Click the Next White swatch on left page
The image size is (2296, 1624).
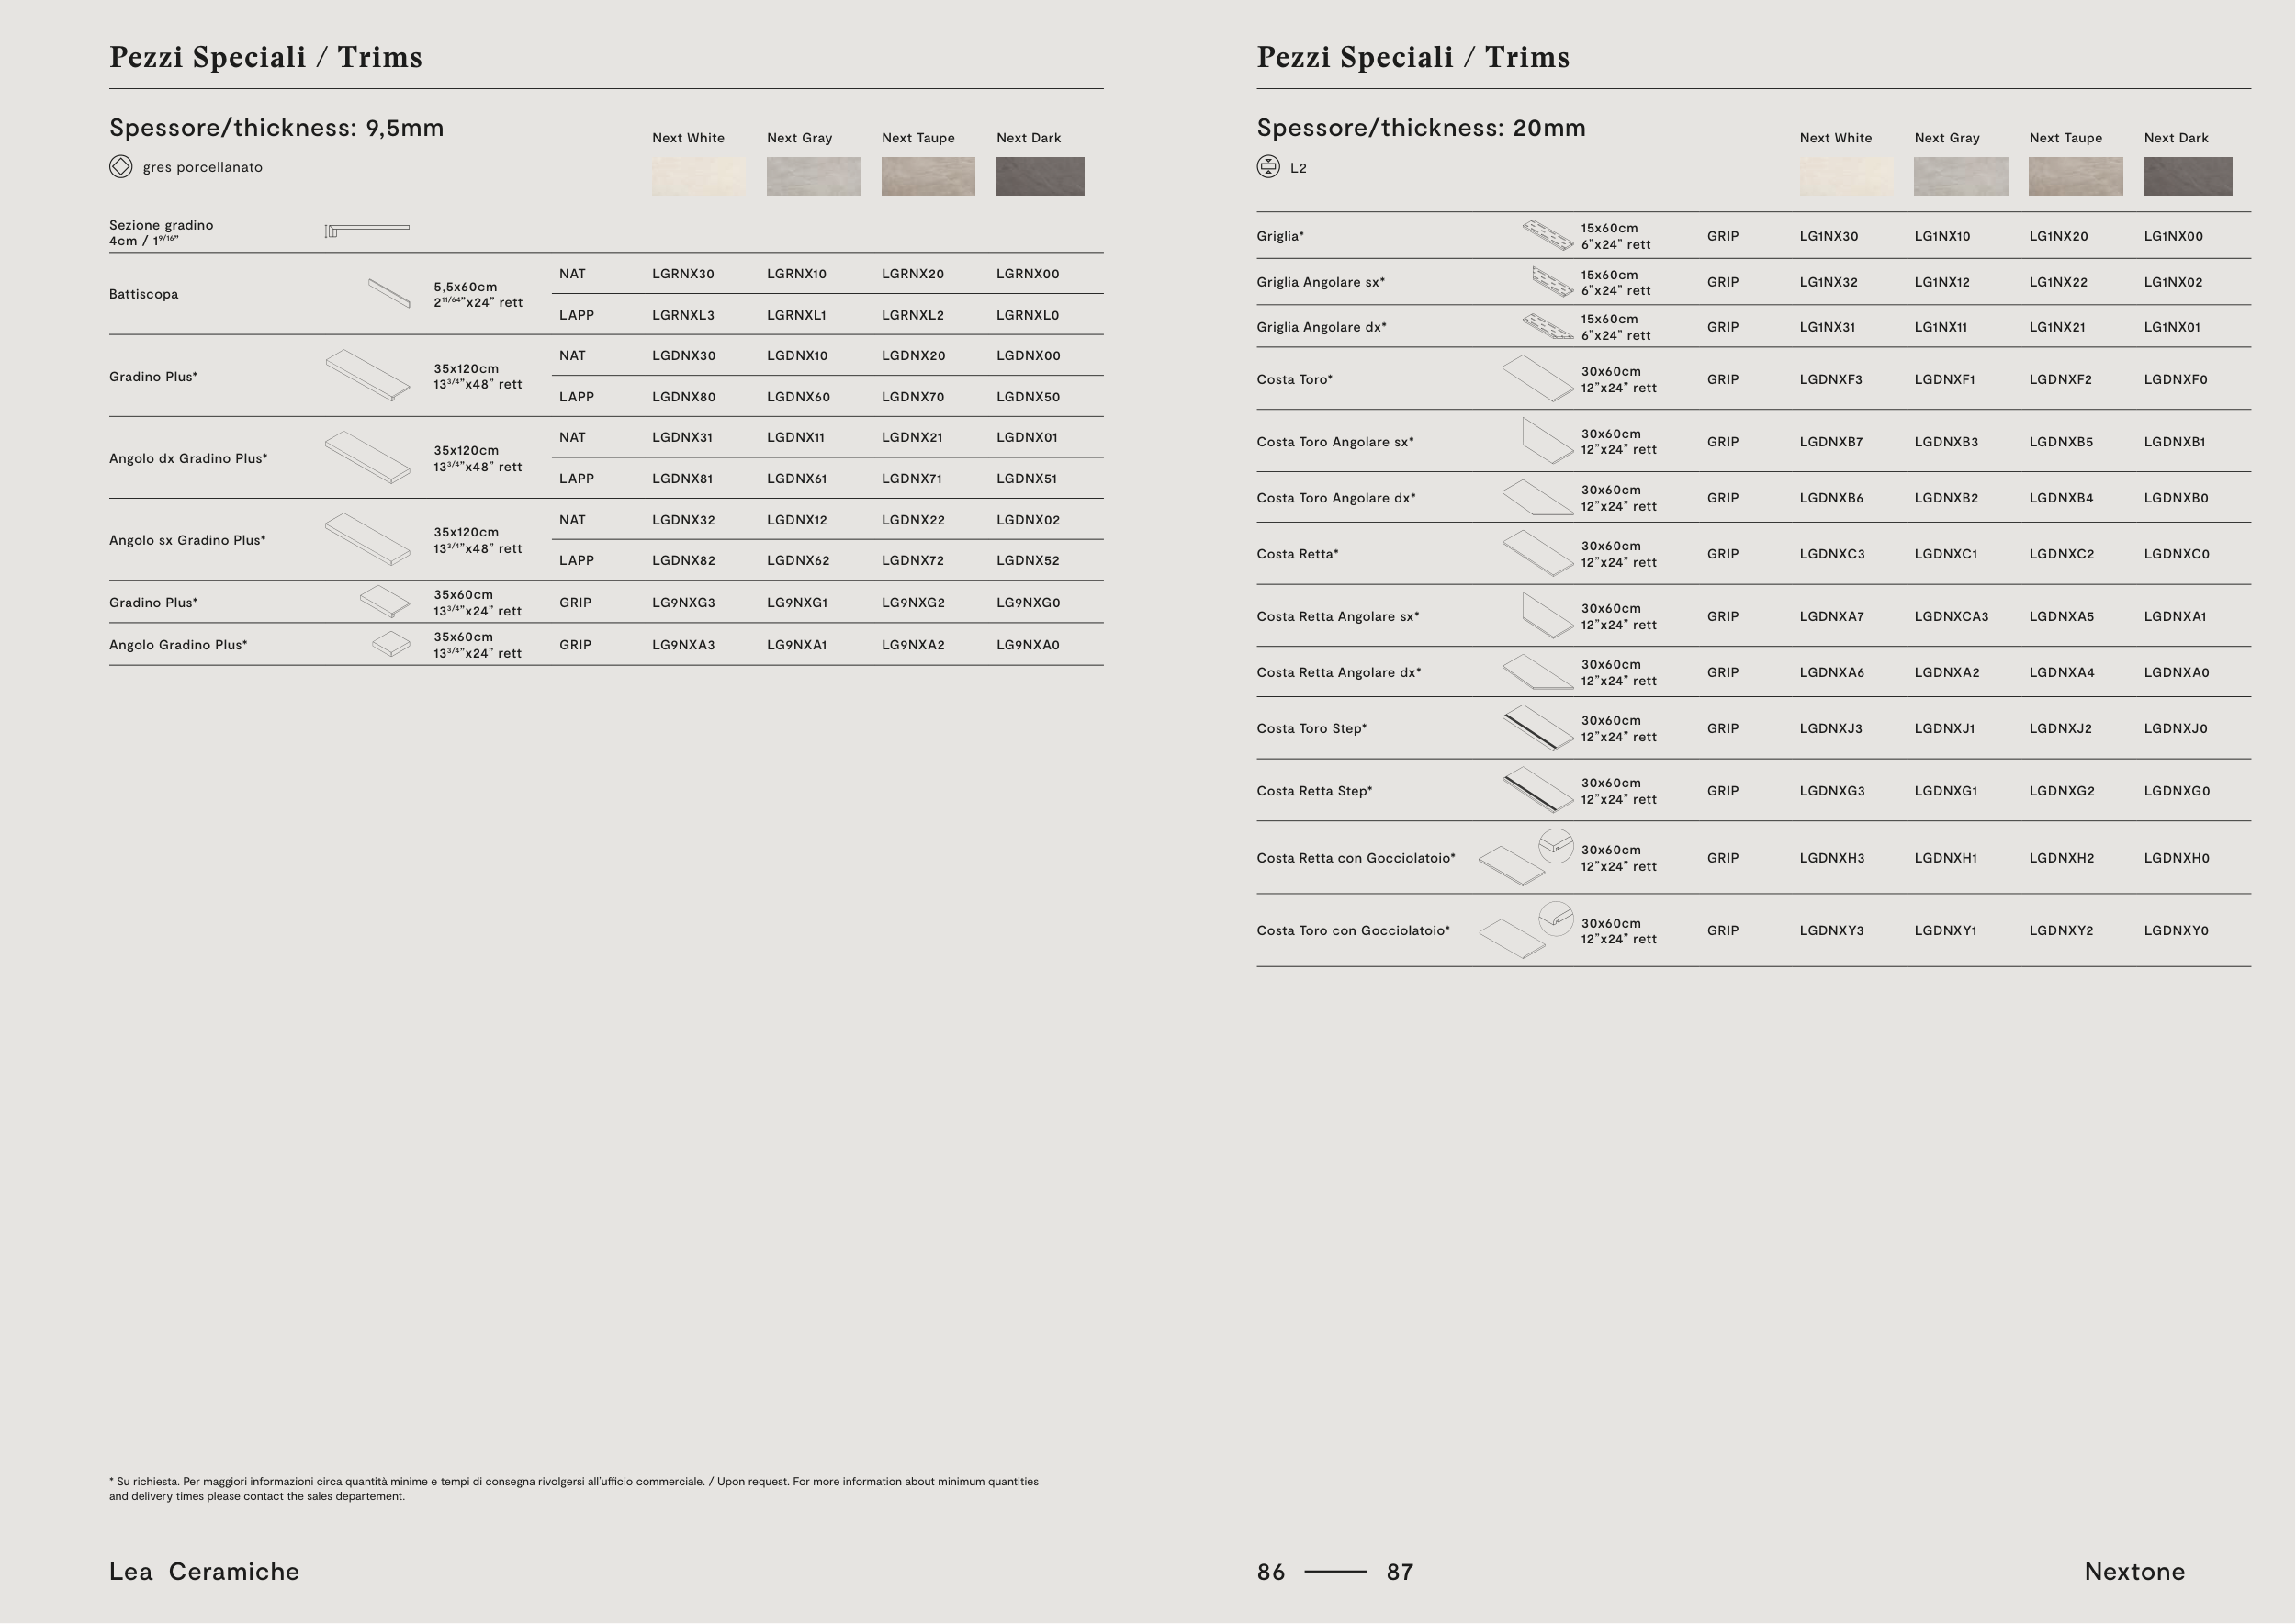pos(698,176)
